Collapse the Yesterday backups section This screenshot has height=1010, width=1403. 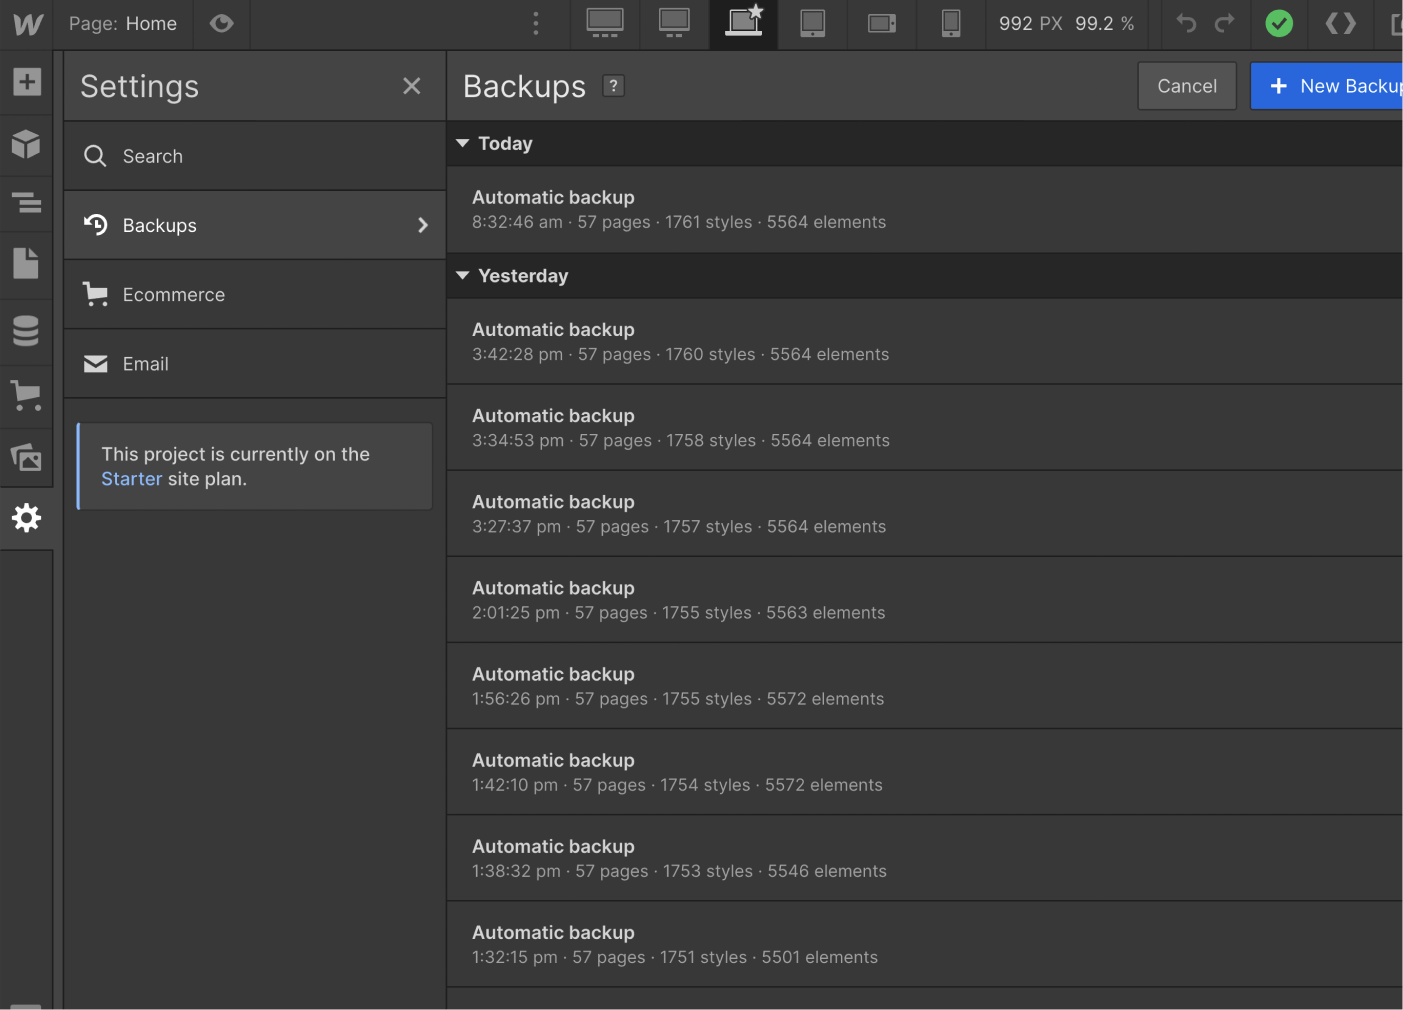click(x=462, y=275)
